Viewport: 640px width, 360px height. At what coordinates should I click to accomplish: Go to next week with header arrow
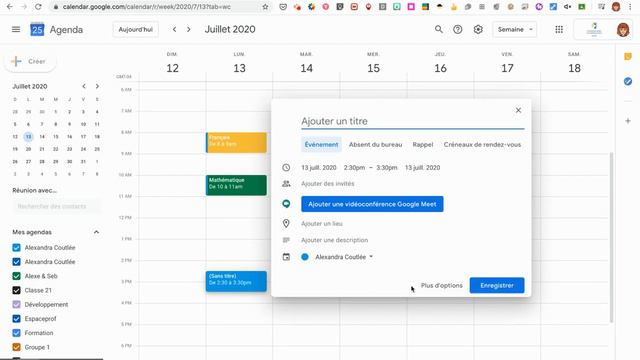click(x=189, y=29)
